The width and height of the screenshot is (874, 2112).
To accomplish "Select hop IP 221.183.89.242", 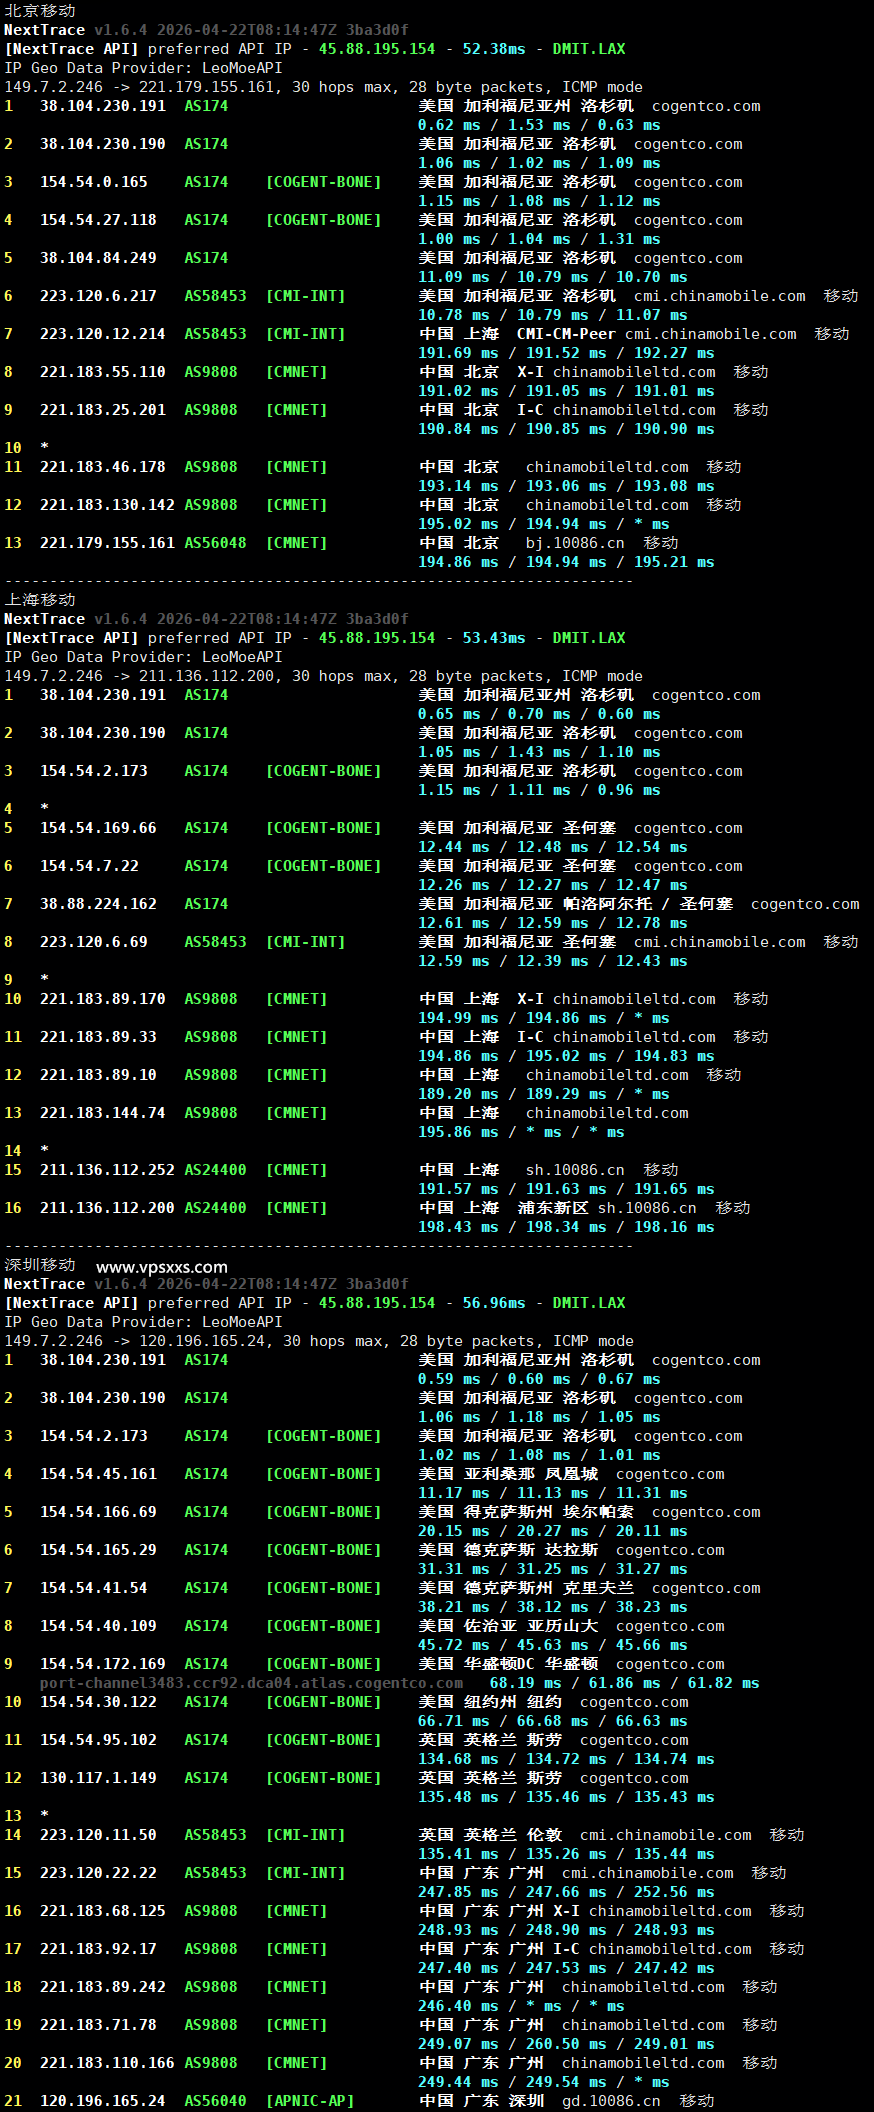I will 103,1987.
